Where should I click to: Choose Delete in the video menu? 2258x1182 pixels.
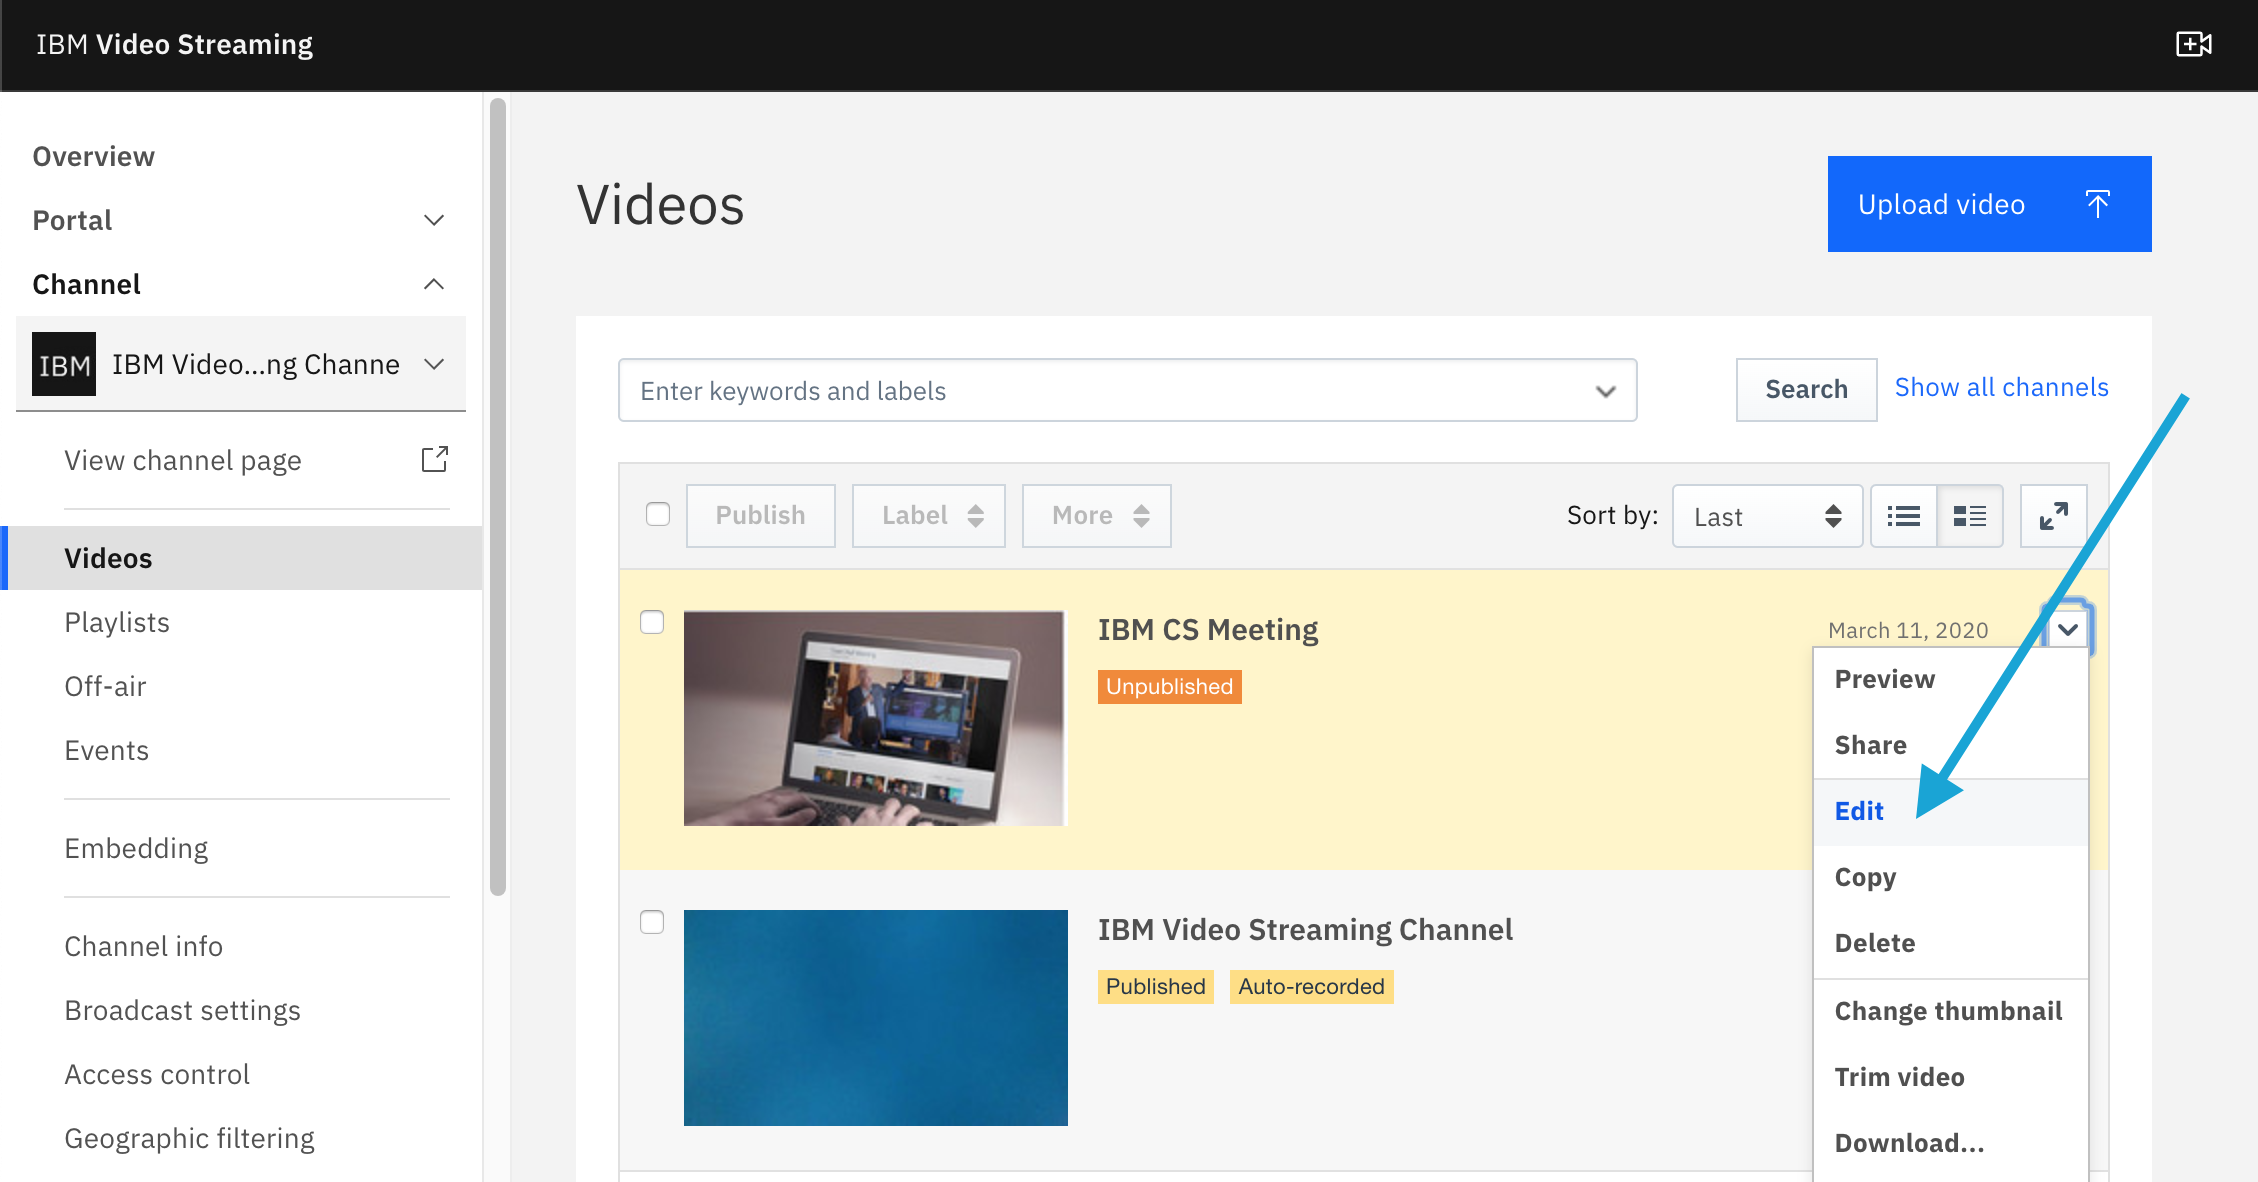coord(1950,943)
